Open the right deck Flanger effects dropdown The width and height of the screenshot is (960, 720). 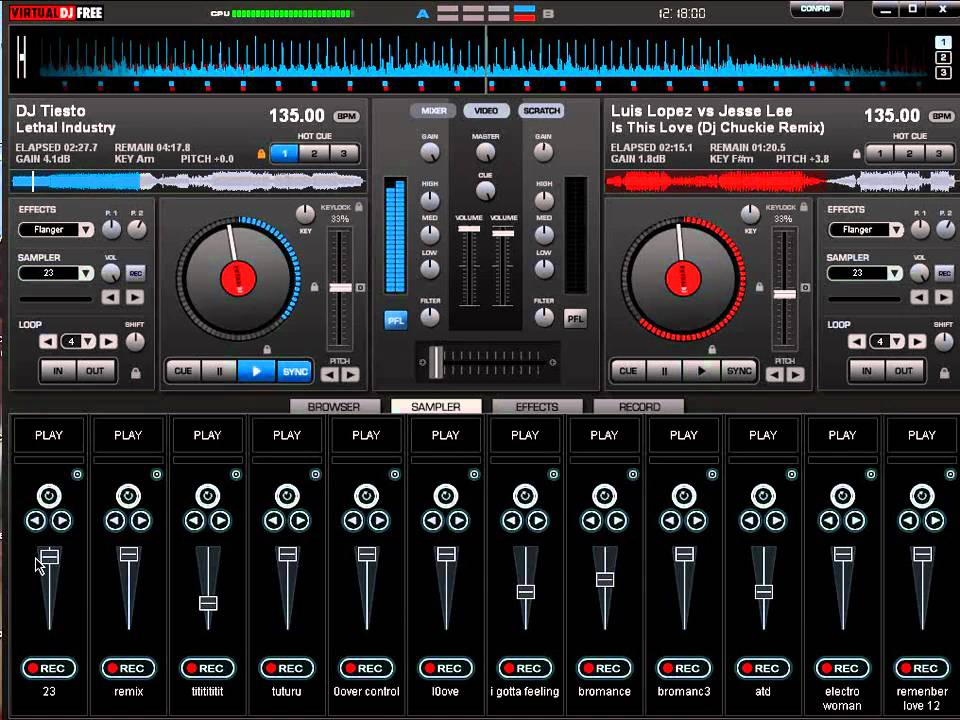pyautogui.click(x=896, y=230)
